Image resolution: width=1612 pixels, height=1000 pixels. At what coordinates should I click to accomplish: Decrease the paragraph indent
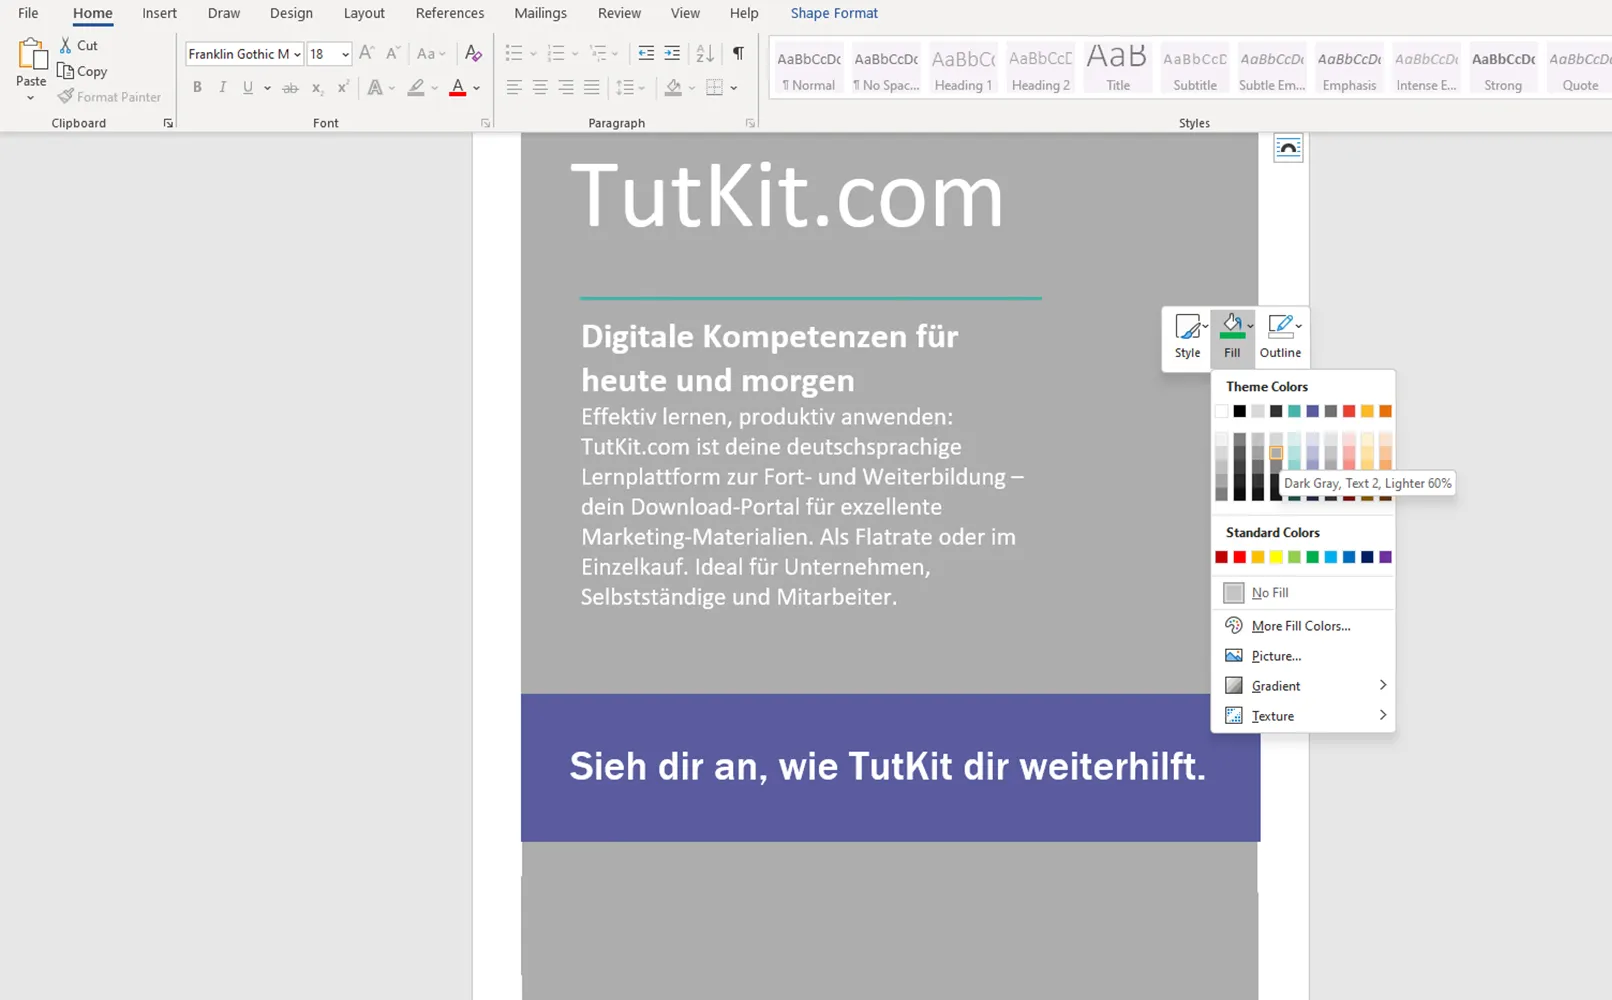(x=646, y=53)
